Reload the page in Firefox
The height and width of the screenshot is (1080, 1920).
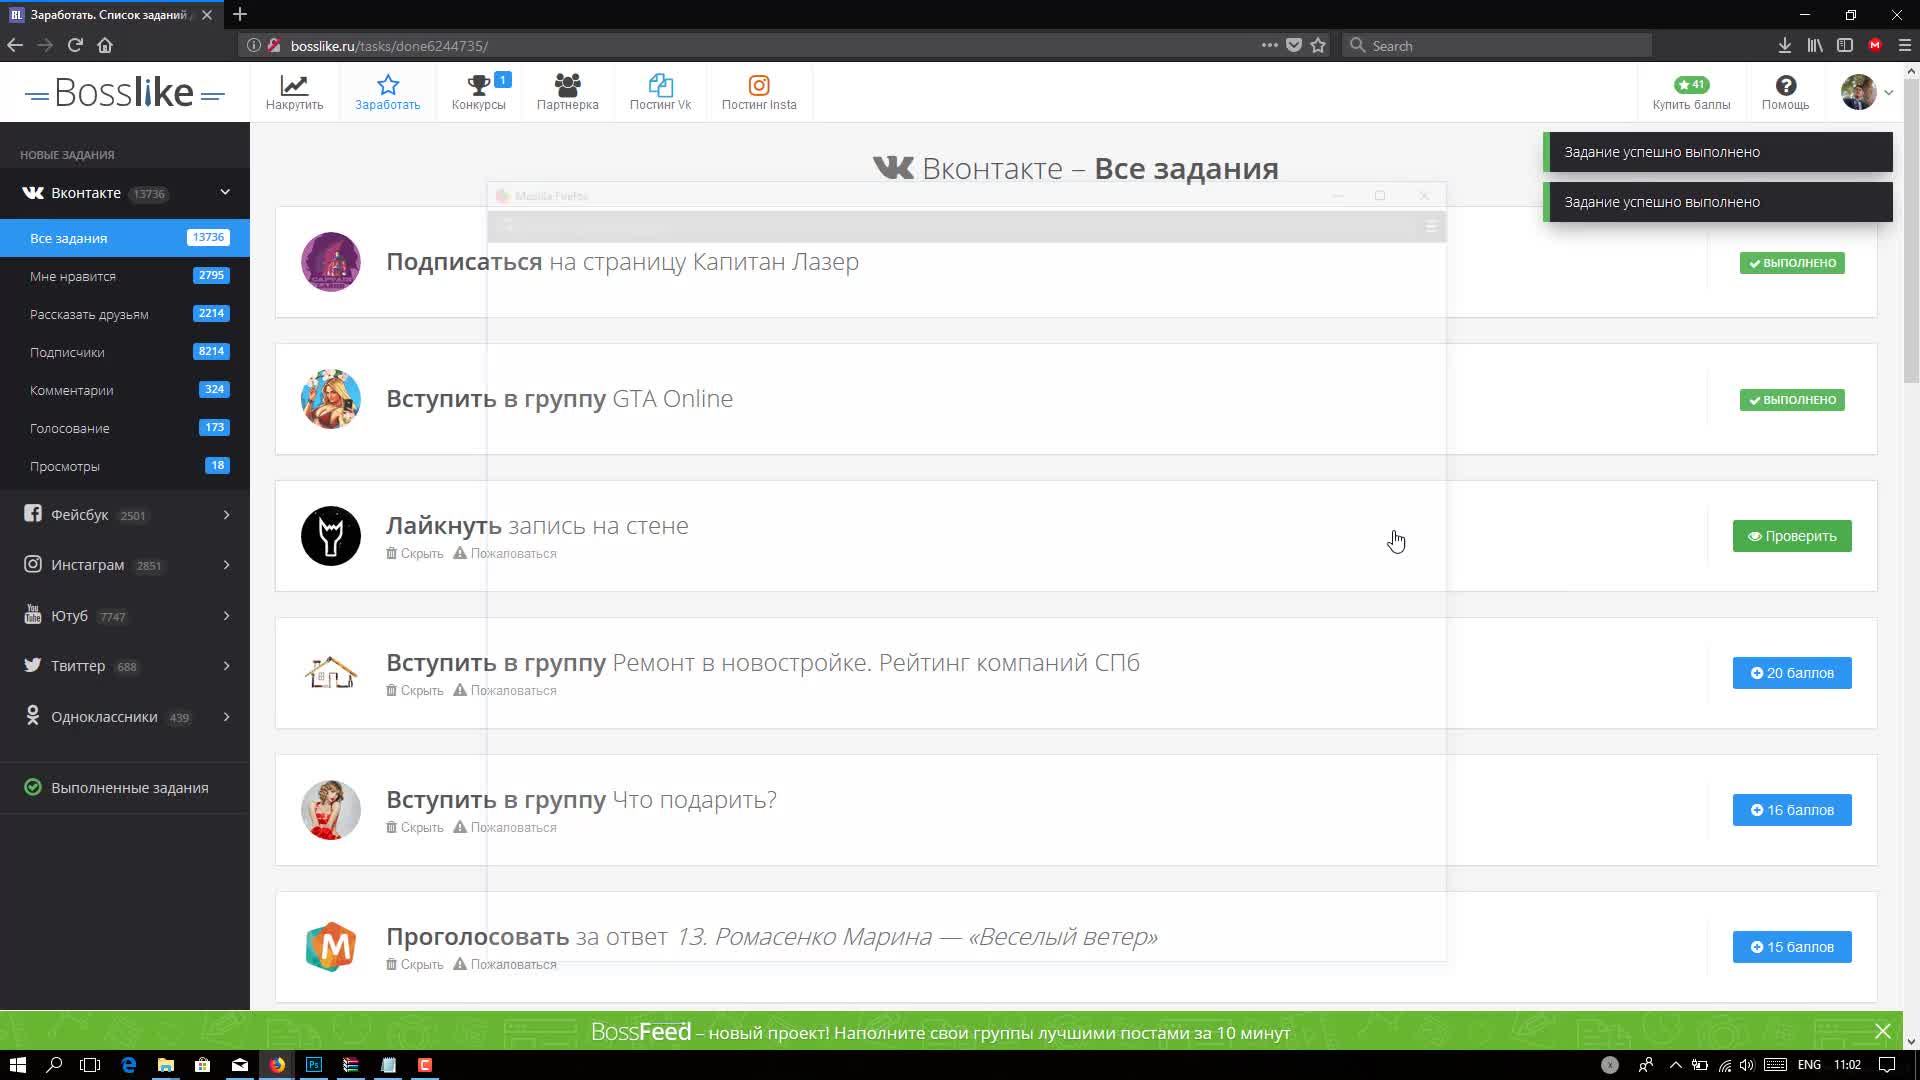coord(75,45)
